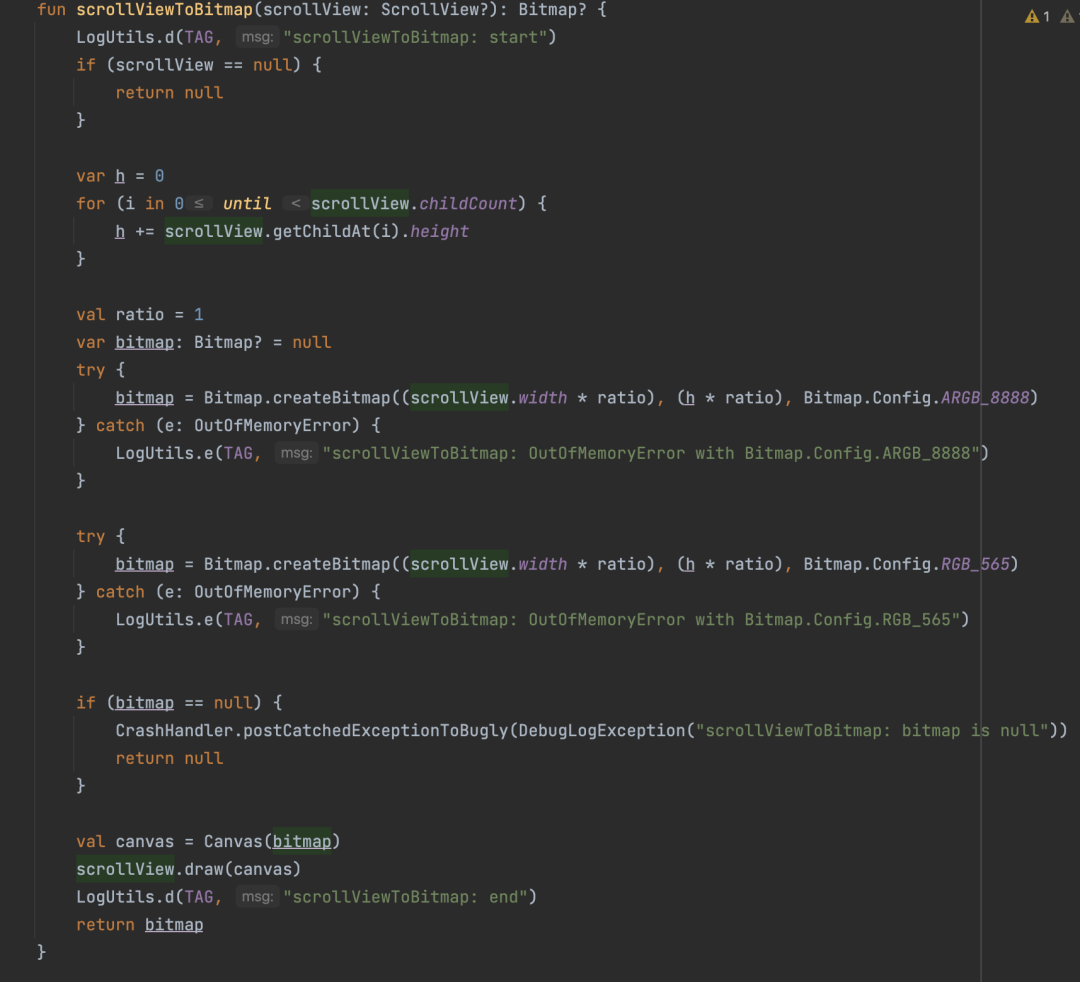Click the "scrollViewToBitmap: end" log string
Viewport: 1080px width, 982px height.
tap(405, 897)
